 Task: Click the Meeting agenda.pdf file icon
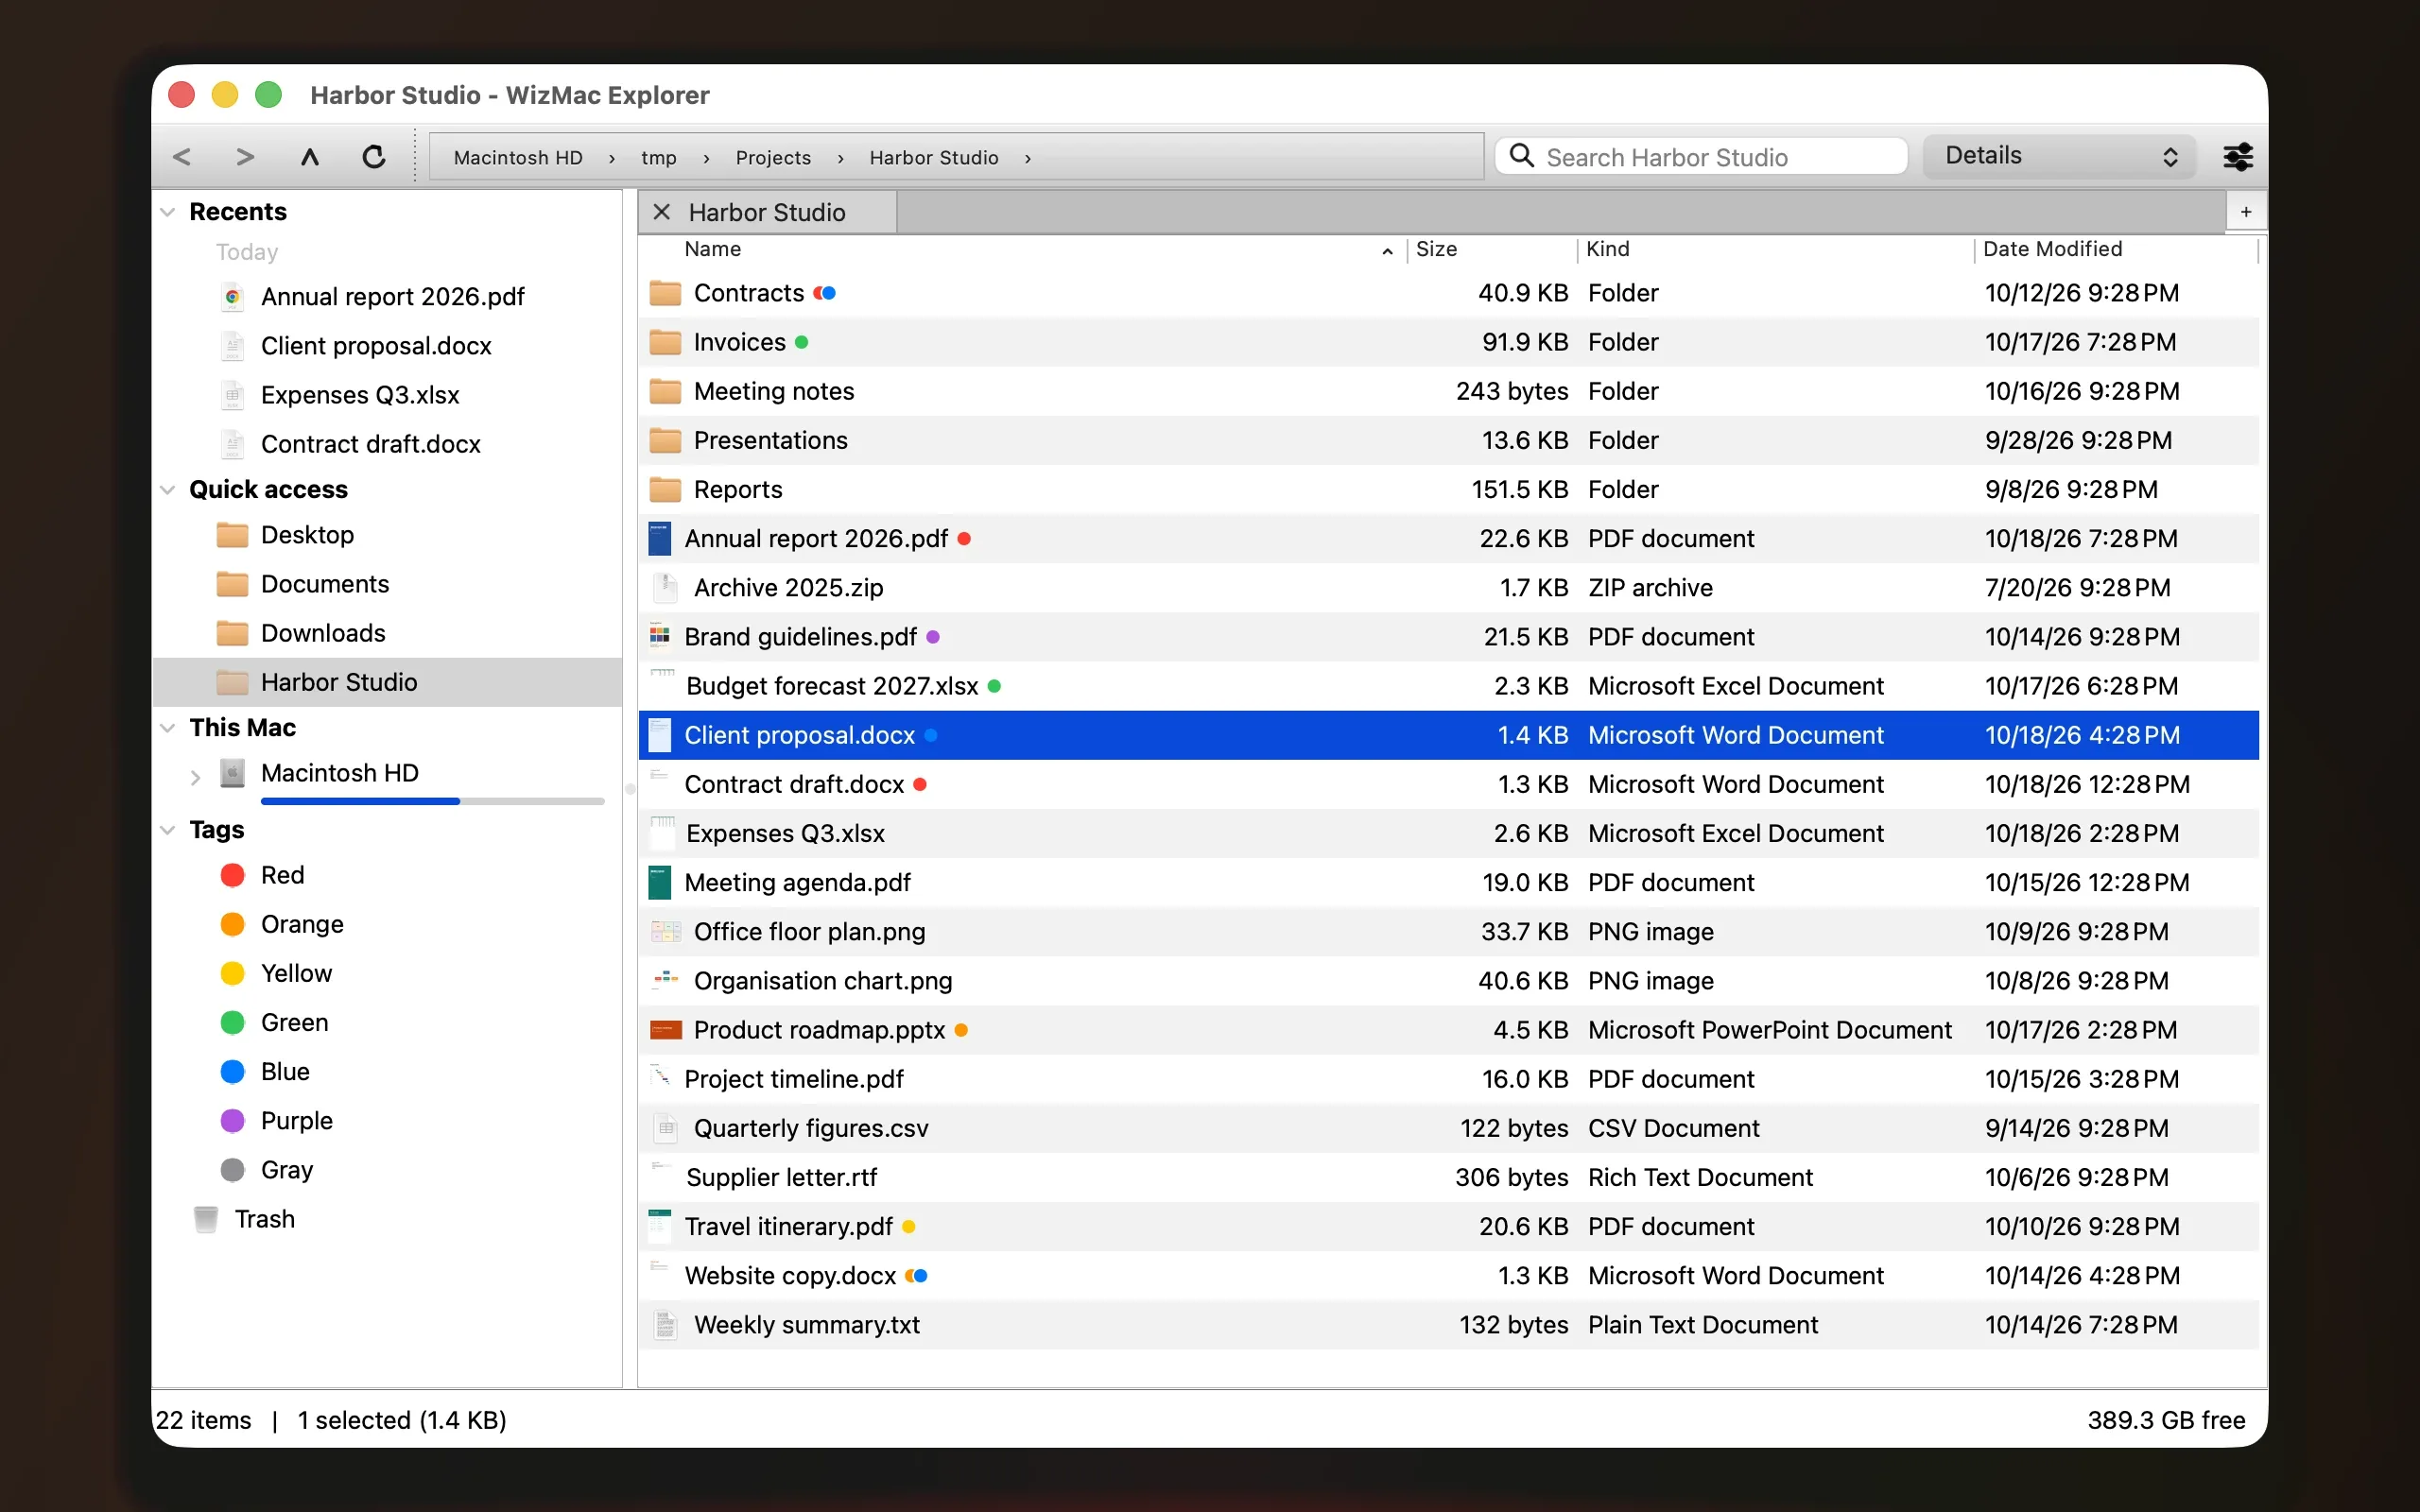[x=660, y=883]
